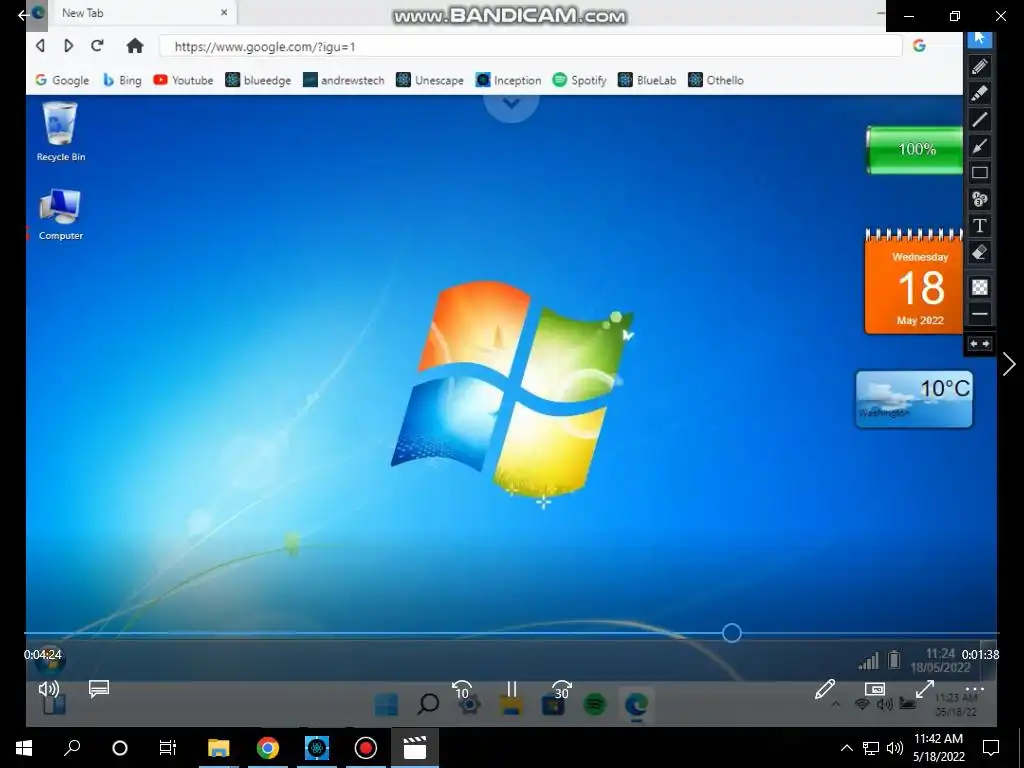Viewport: 1024px width, 768px height.
Task: Click the search magnifier in recorded taskbar
Action: (x=428, y=704)
